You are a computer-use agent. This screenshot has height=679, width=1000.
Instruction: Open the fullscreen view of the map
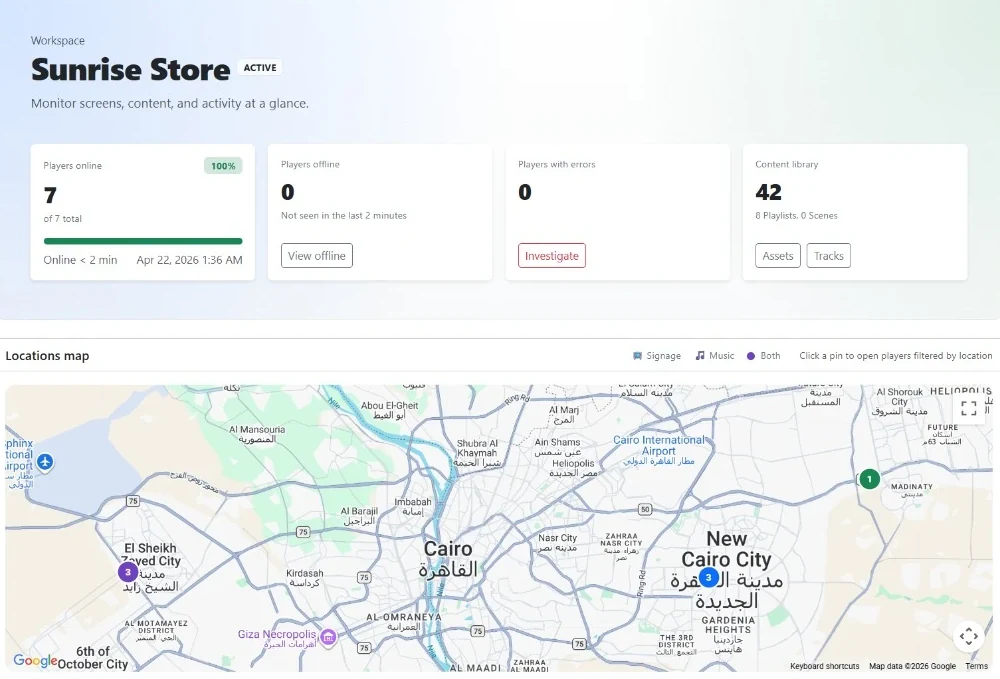point(968,408)
